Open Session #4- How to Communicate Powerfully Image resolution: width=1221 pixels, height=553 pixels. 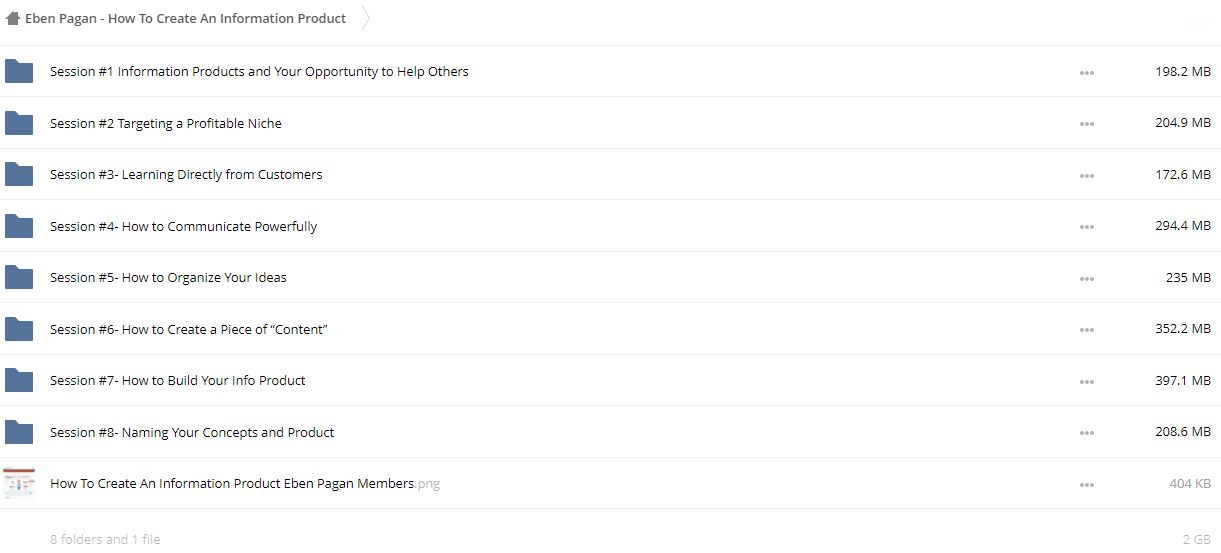pos(183,227)
